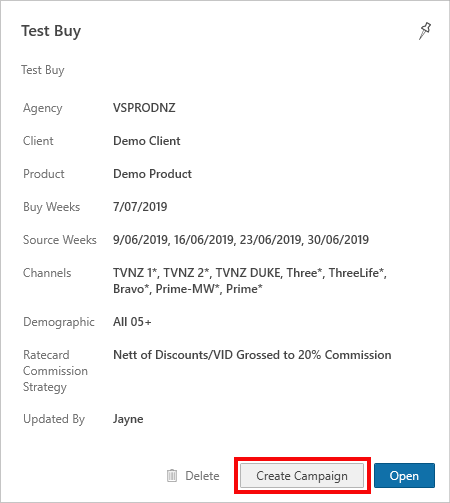
Task: Click the trash can Delete icon
Action: (172, 475)
